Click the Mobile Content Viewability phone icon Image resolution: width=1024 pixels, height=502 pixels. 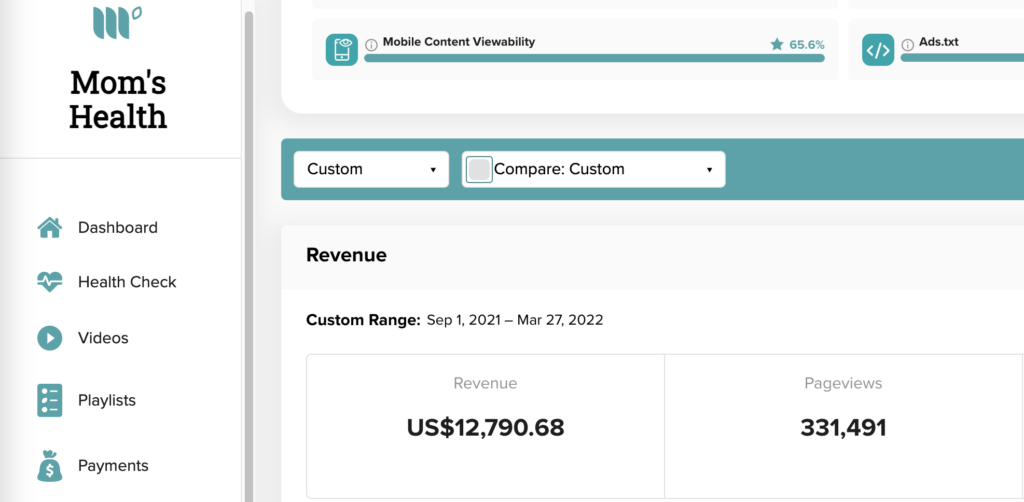tap(342, 50)
